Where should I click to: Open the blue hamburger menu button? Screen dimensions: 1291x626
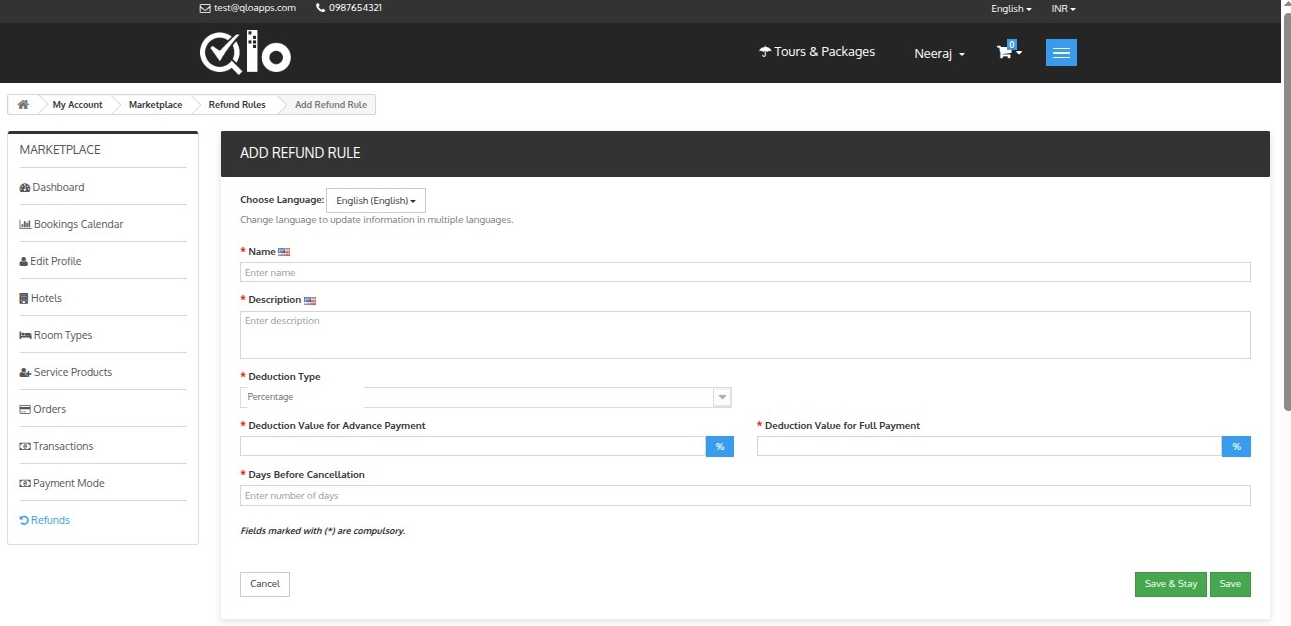[1061, 53]
